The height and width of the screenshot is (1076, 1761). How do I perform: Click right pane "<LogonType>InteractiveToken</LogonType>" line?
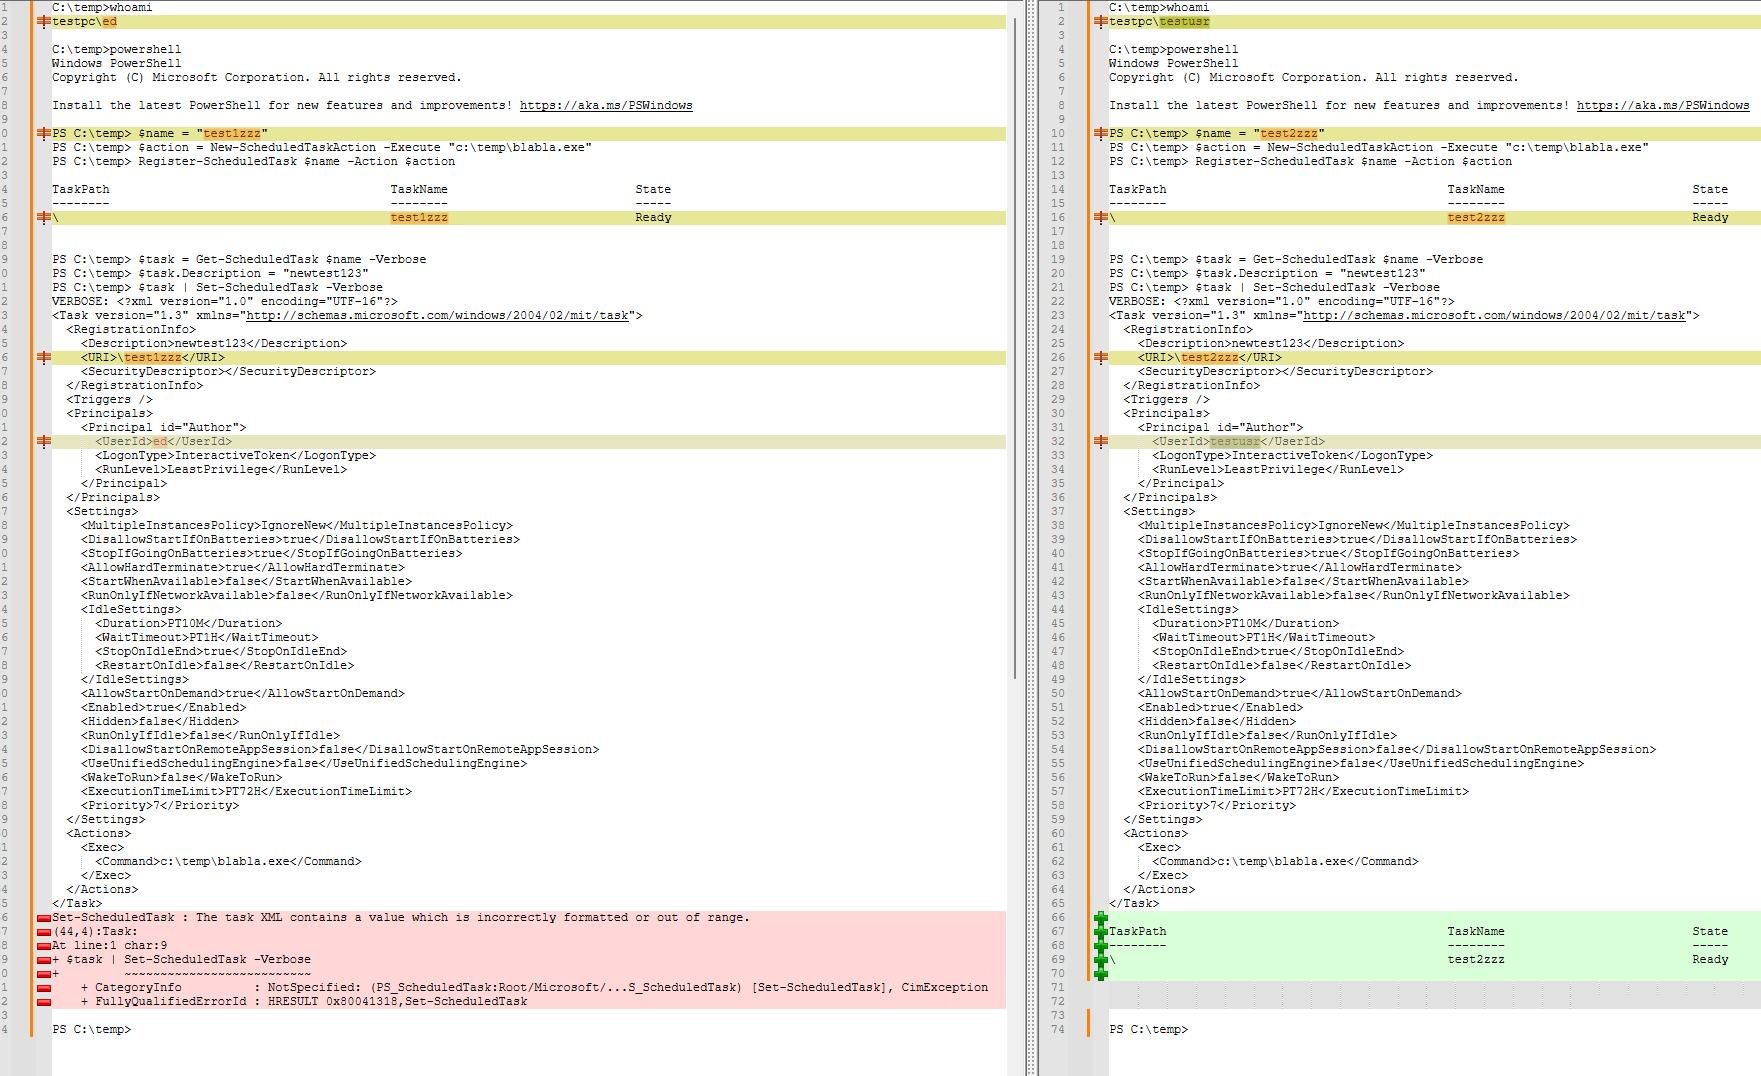point(1292,455)
